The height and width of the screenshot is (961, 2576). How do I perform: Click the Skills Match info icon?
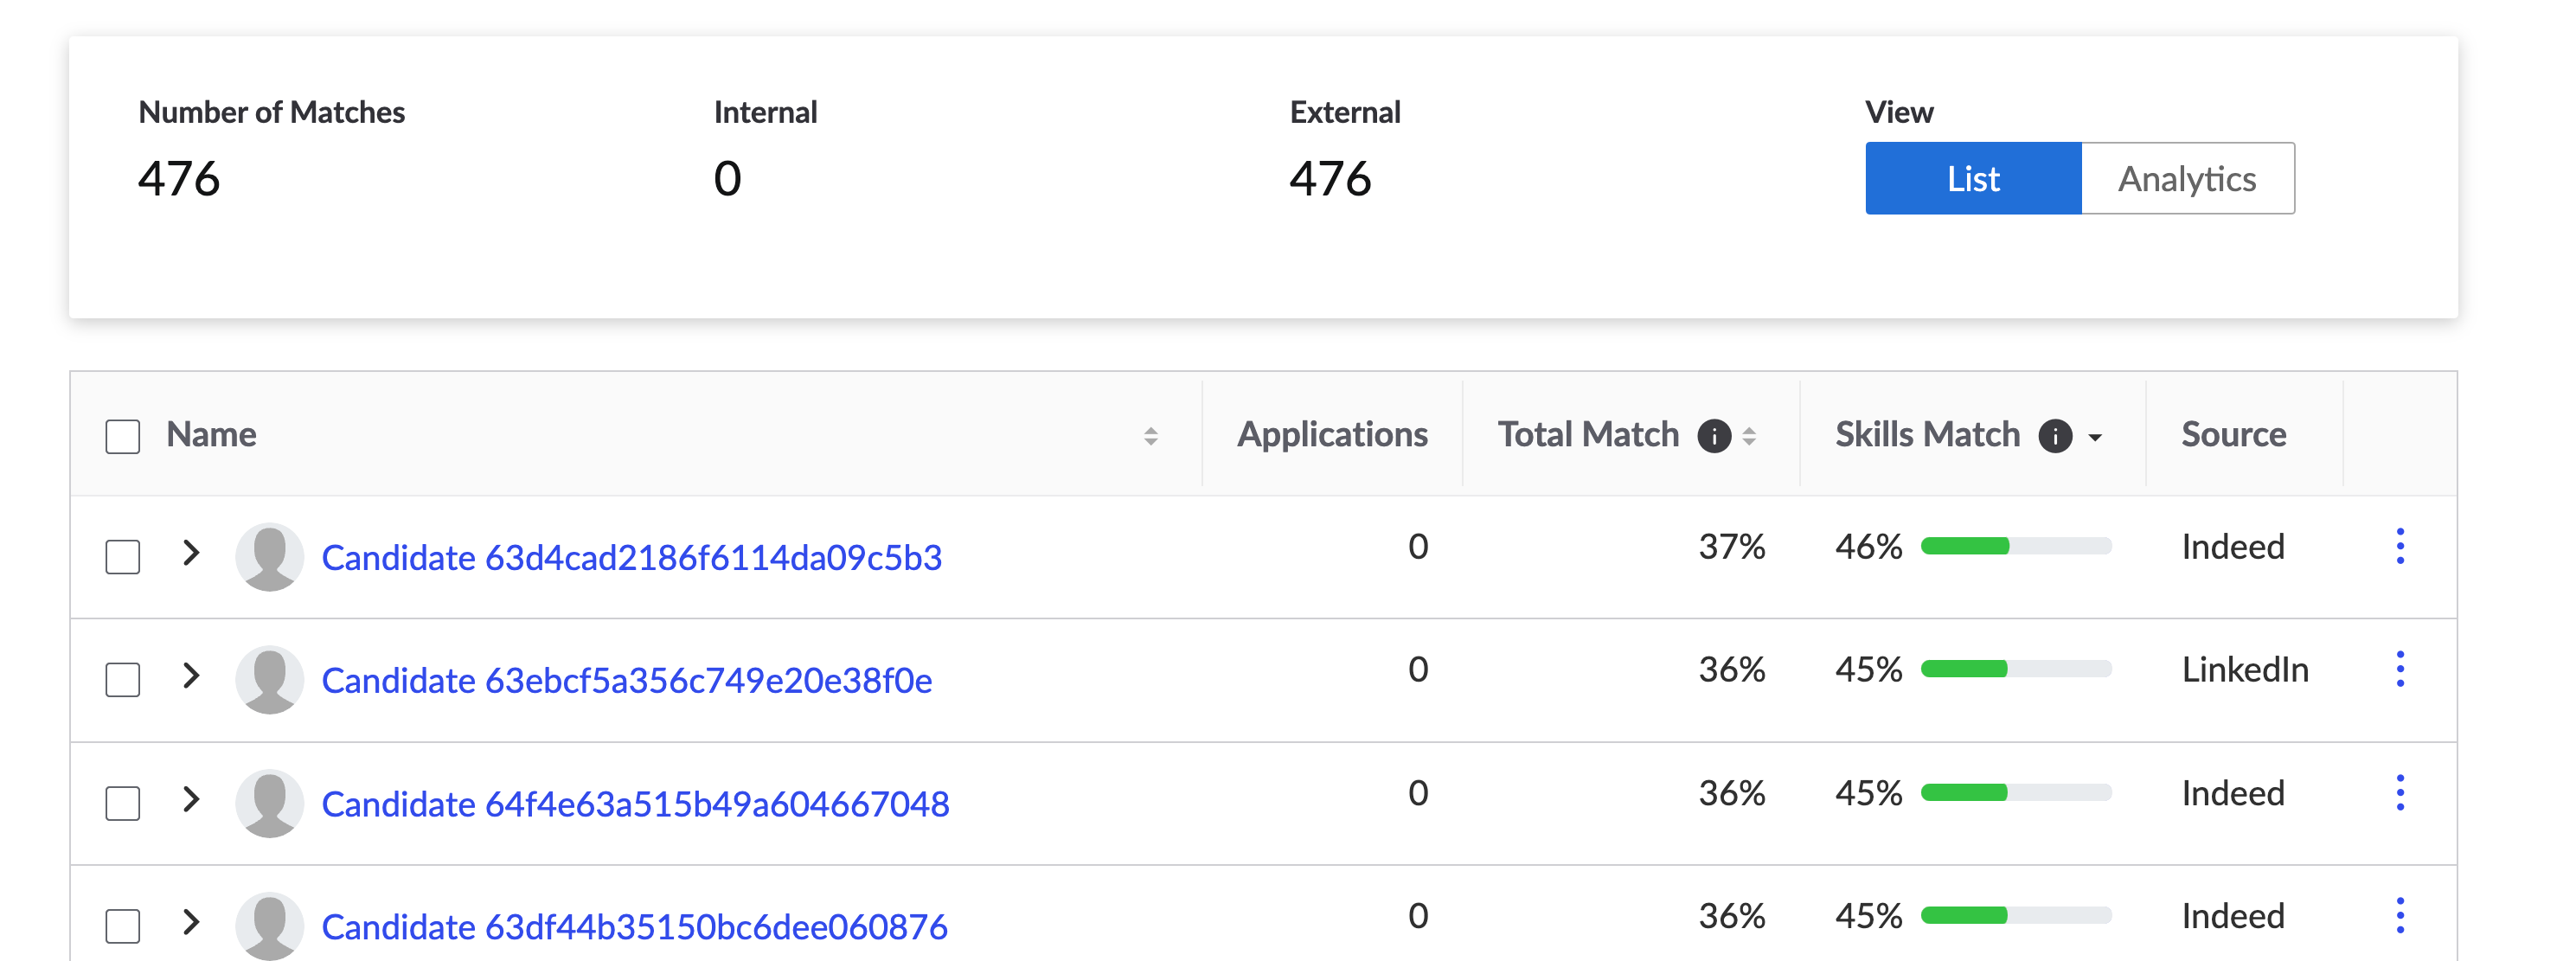click(x=2055, y=436)
